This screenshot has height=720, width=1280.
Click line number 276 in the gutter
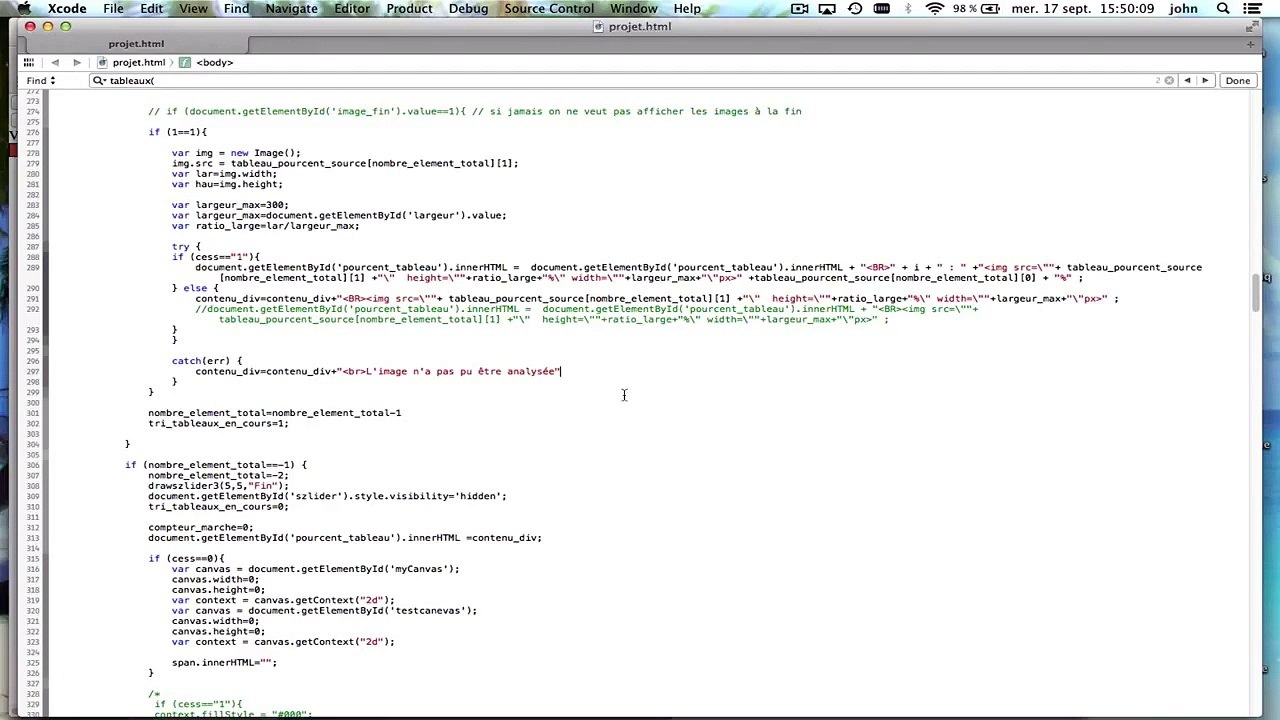pos(33,132)
